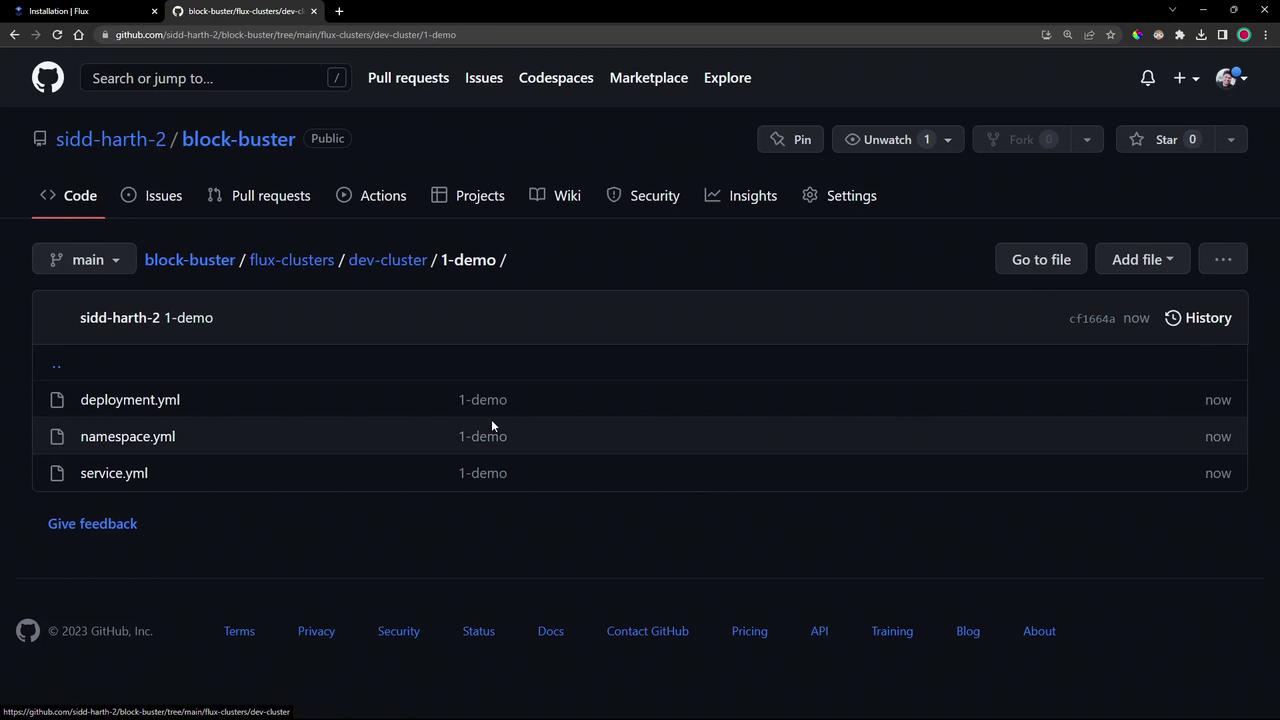Open the notifications bell
Viewport: 1280px width, 720px height.
1148,78
